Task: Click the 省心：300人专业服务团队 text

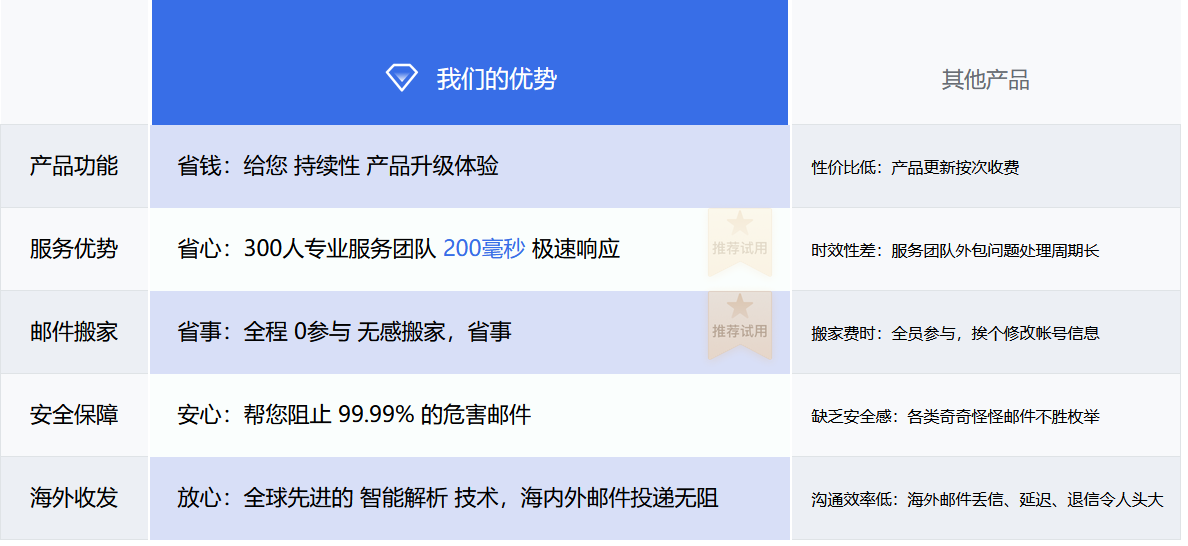Action: click(306, 248)
